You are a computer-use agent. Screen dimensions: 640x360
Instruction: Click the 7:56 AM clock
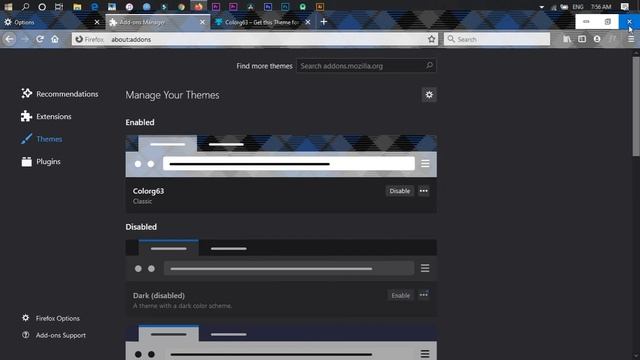pyautogui.click(x=601, y=7)
